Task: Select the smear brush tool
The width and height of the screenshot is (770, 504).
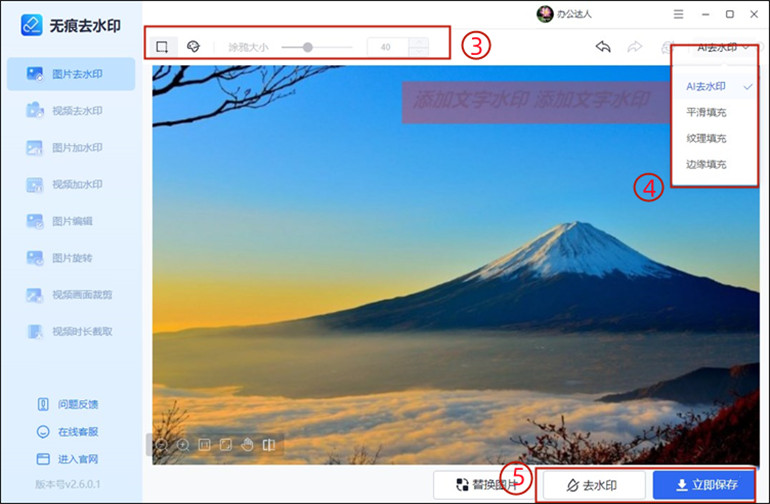Action: click(x=193, y=47)
